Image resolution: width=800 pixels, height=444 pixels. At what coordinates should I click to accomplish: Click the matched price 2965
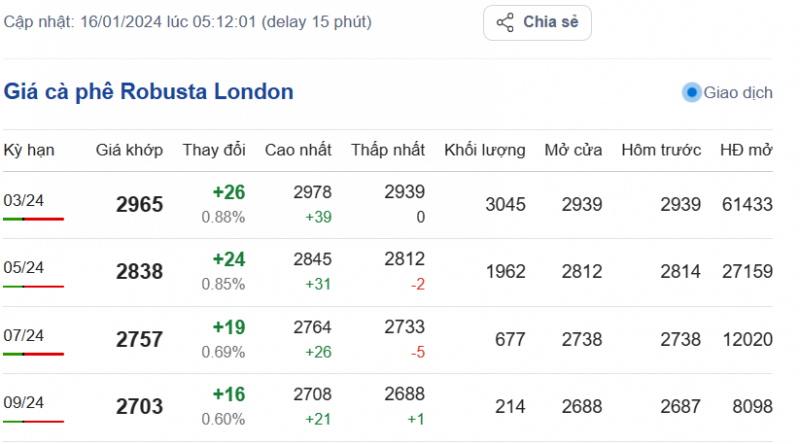139,205
